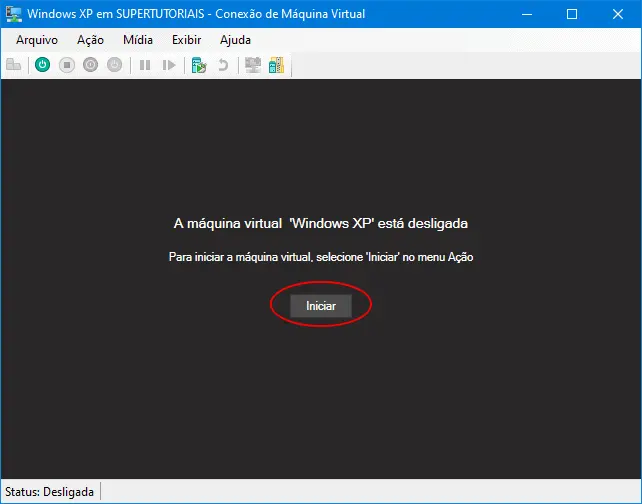
Task: Open the Arquivo menu
Action: 37,40
